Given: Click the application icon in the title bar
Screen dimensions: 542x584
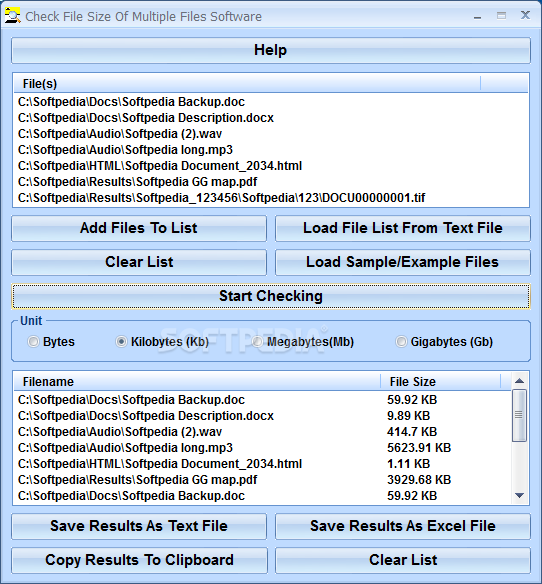Looking at the screenshot, I should [12, 16].
